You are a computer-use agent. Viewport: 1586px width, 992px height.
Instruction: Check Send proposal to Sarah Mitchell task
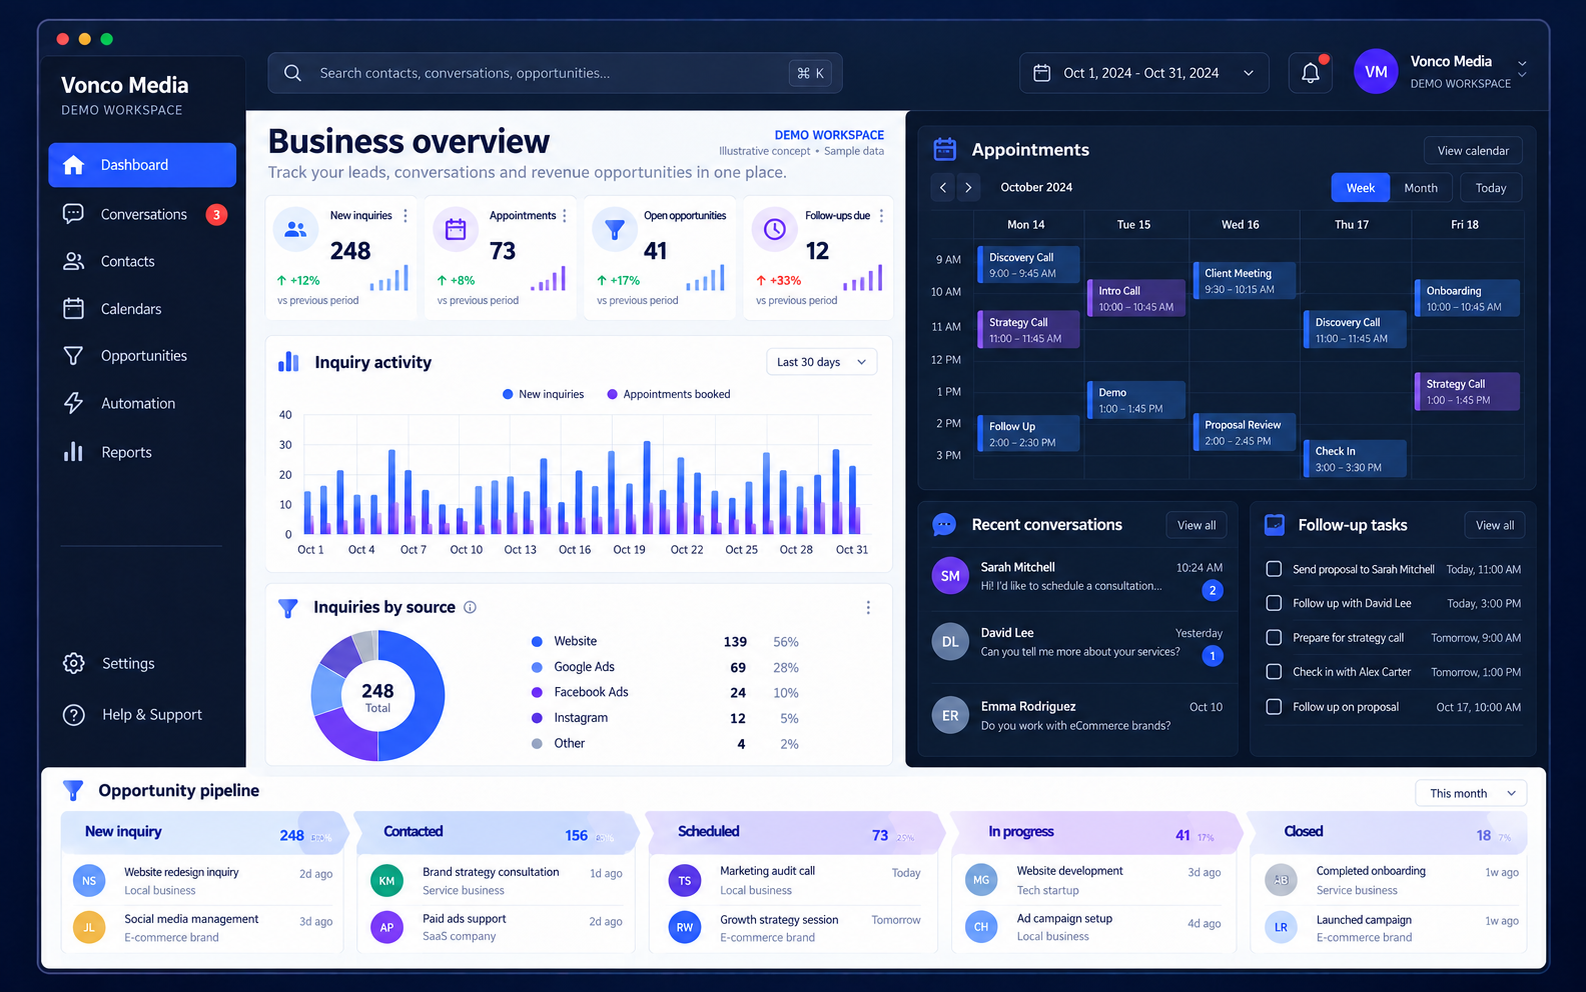point(1274,569)
